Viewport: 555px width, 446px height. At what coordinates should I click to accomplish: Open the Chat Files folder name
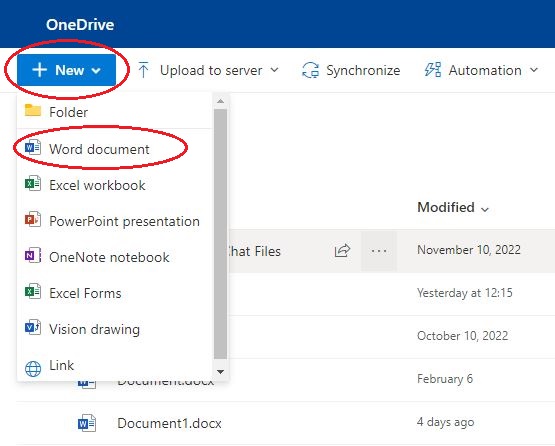[x=254, y=251]
